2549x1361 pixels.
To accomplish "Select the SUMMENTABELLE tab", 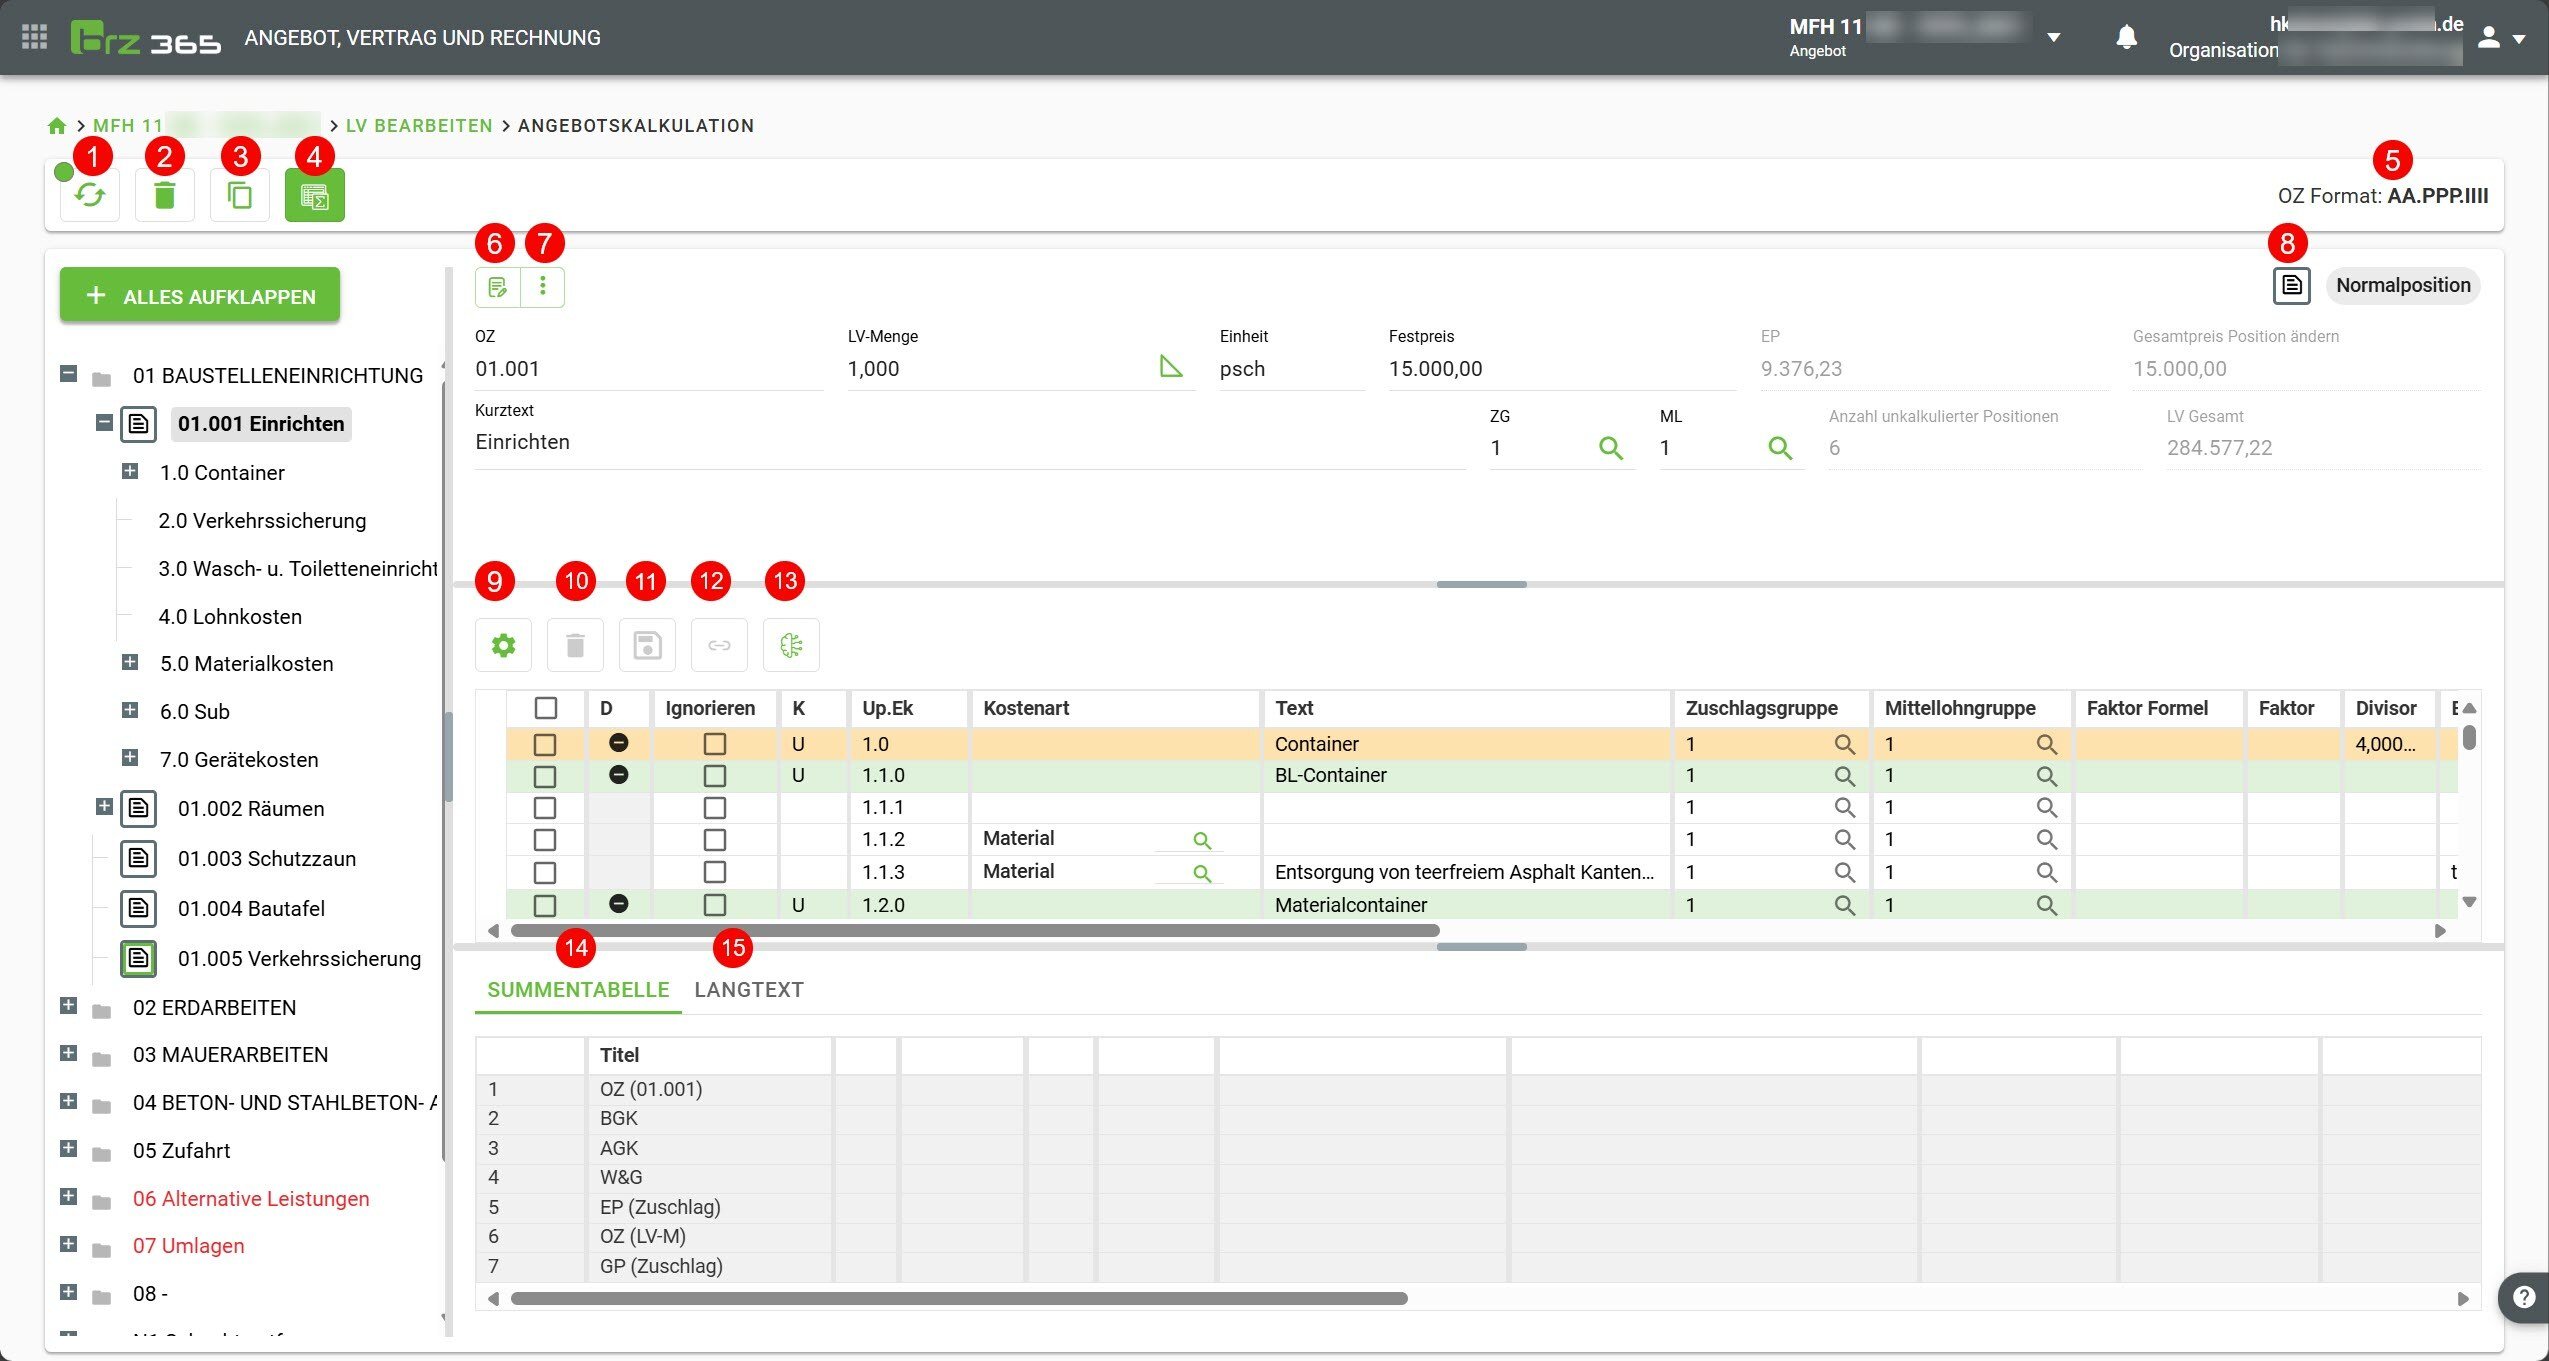I will coord(578,990).
